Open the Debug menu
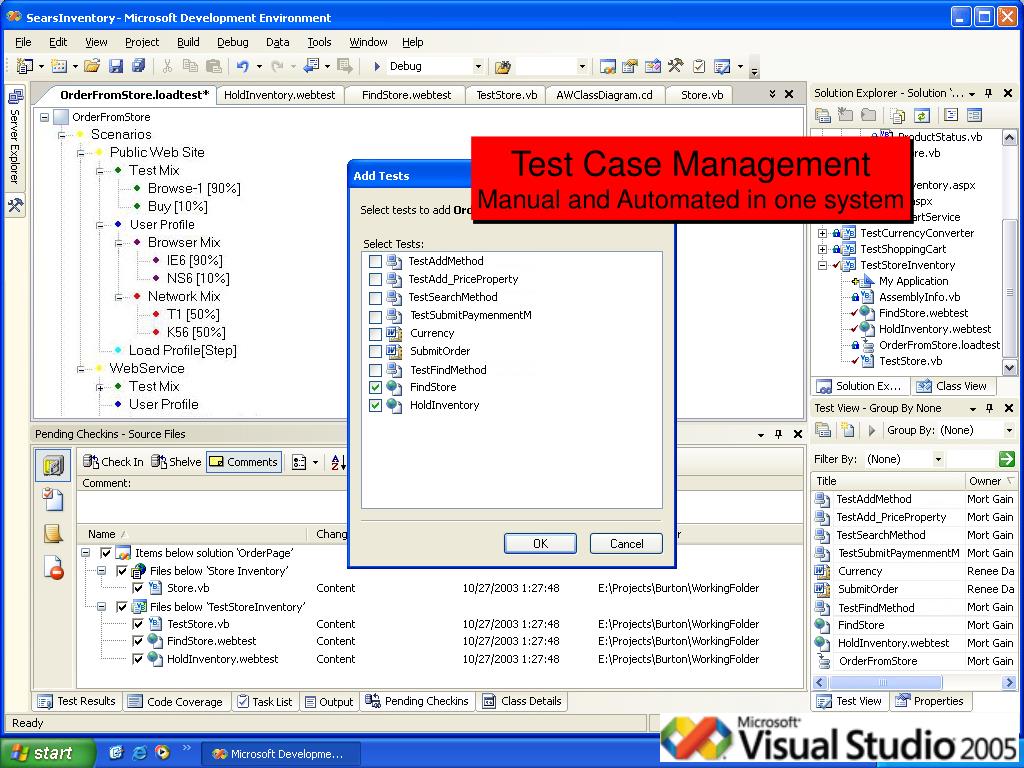Viewport: 1024px width, 768px height. [x=232, y=42]
